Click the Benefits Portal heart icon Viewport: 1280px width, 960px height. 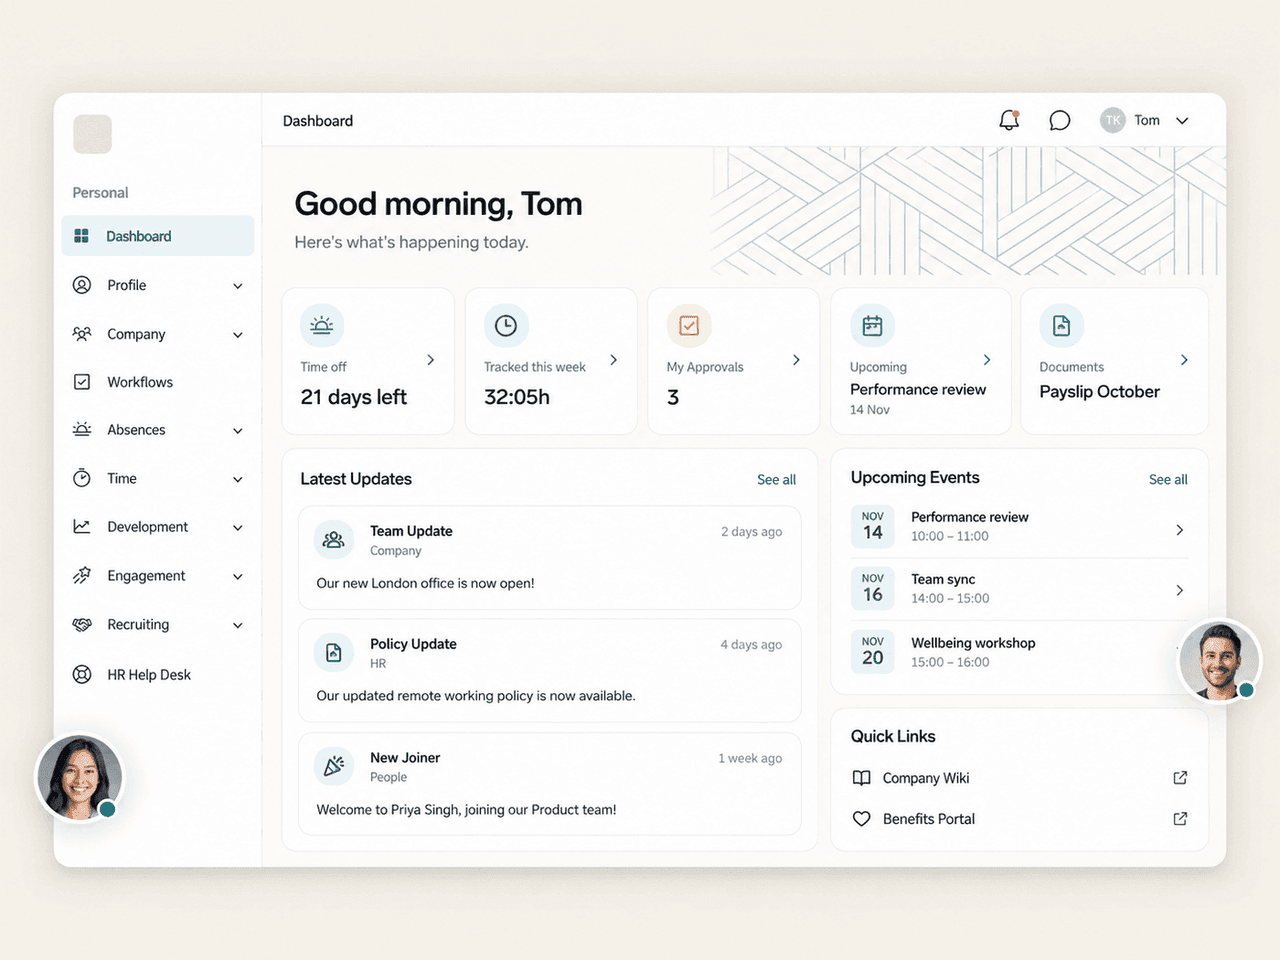(x=861, y=819)
